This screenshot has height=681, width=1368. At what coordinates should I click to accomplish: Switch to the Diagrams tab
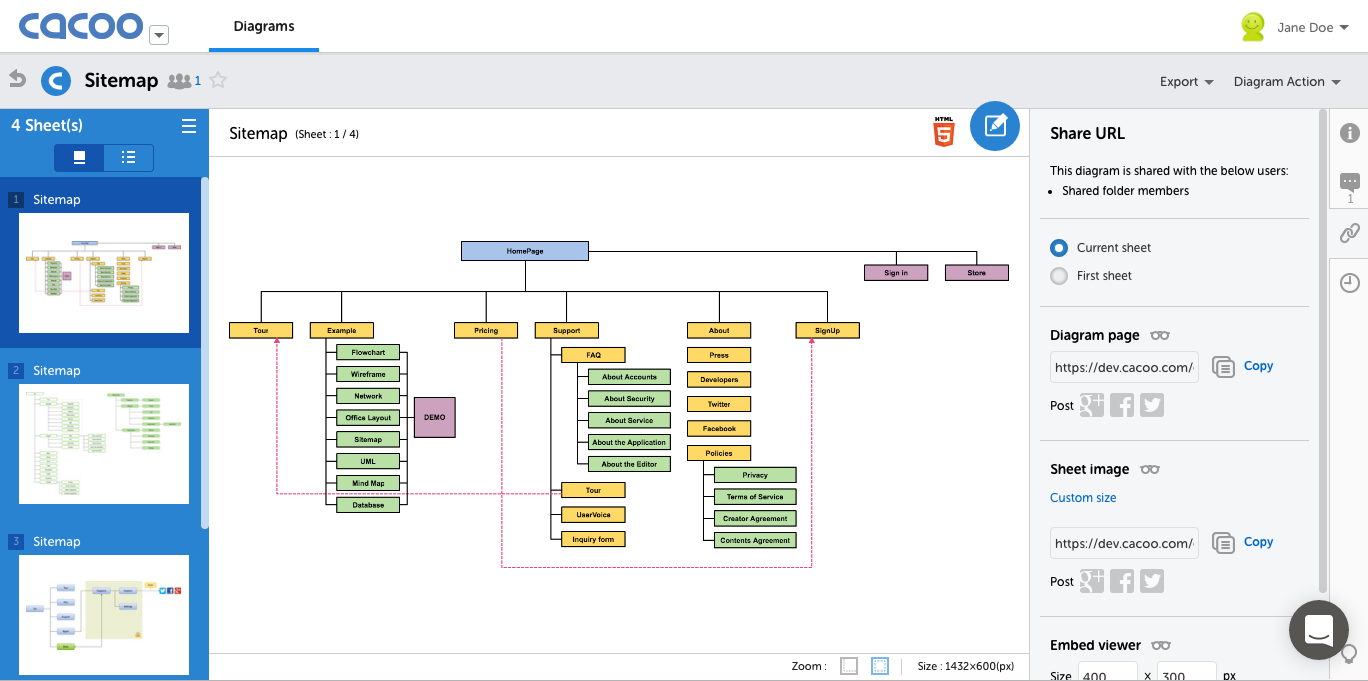click(264, 27)
